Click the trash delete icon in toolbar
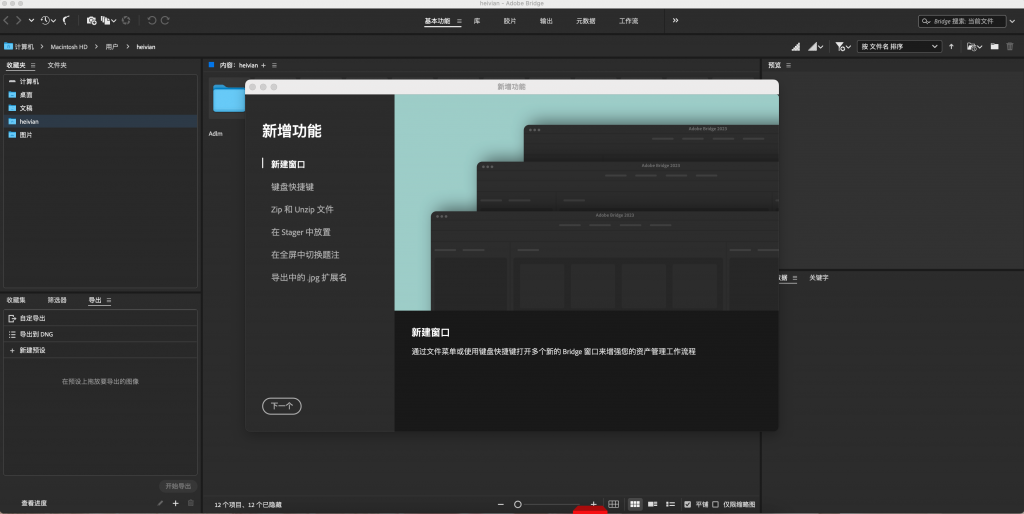The width and height of the screenshot is (1024, 514). click(x=1010, y=46)
